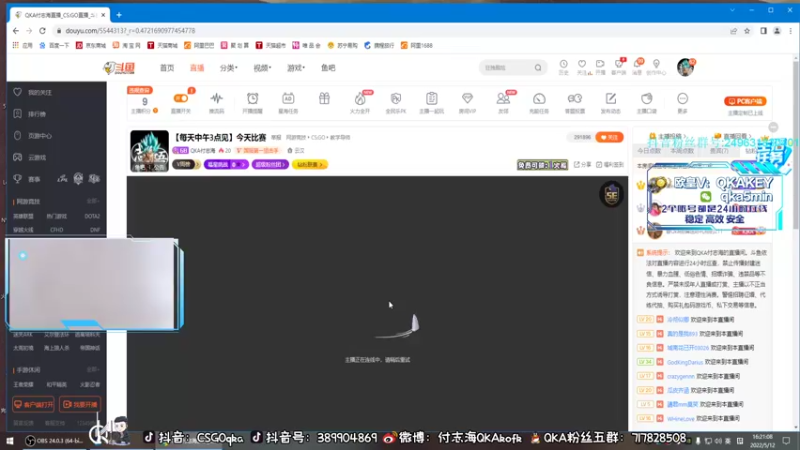Expand the 视频 dropdown menu
This screenshot has height=450, width=800.
(x=262, y=68)
